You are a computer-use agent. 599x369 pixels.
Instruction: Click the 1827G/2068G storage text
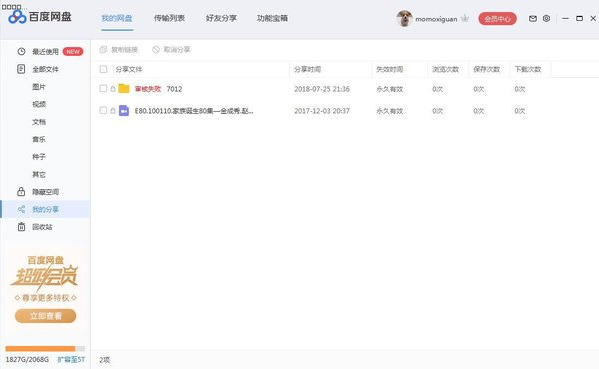pos(27,359)
